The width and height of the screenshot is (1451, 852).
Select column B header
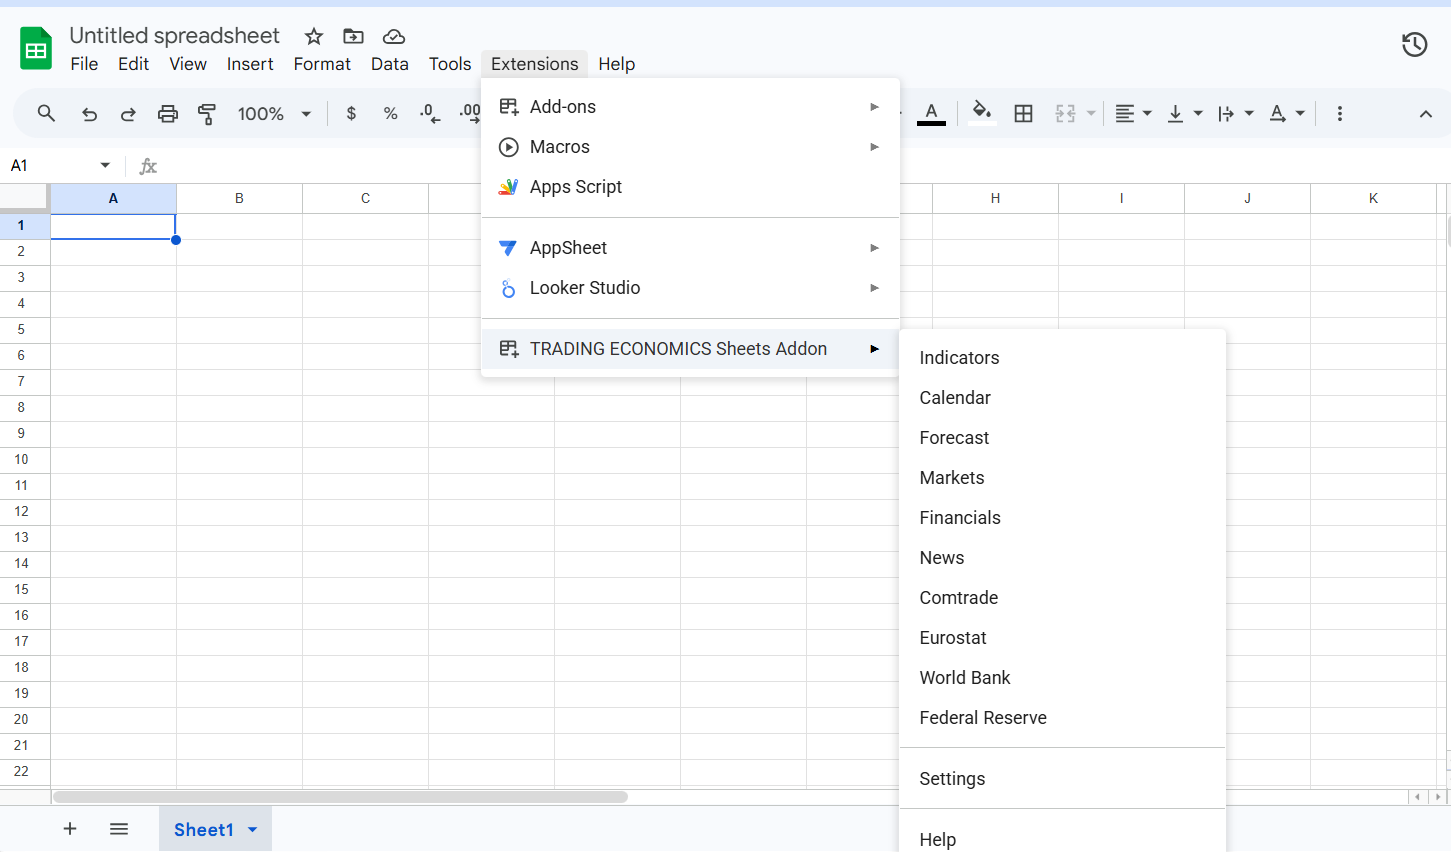pos(240,199)
